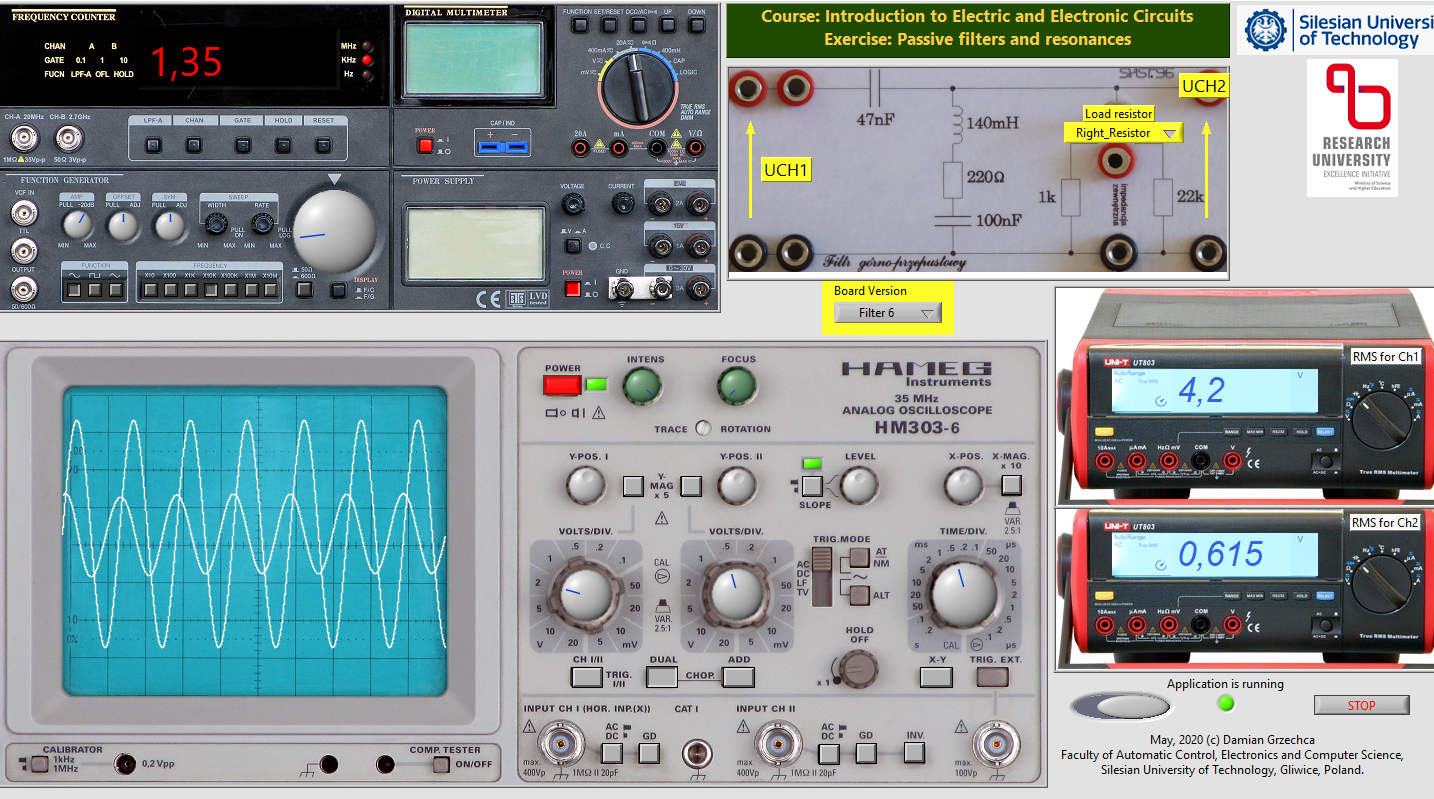Toggle the oscilloscope red POWER switch
The width and height of the screenshot is (1434, 799).
[x=561, y=385]
